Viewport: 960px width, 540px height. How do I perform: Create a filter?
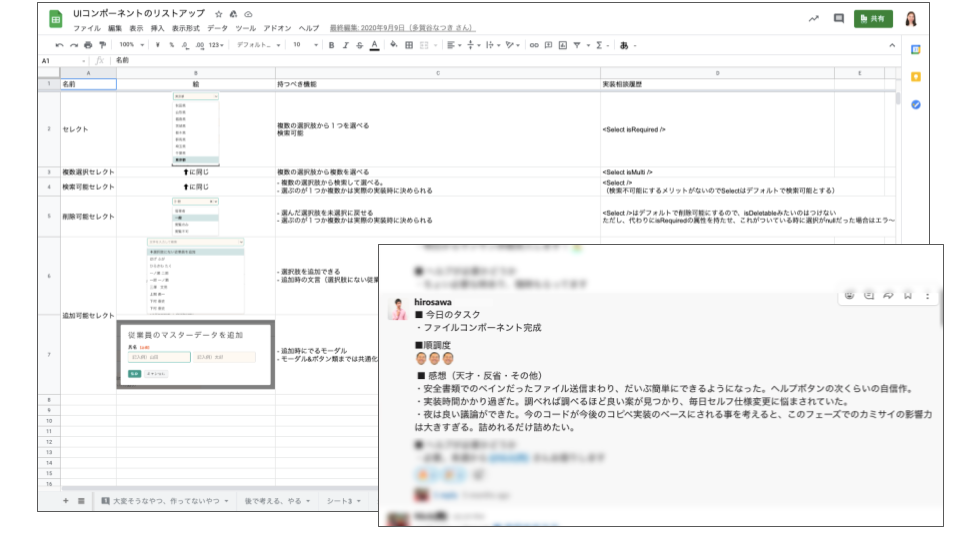click(577, 45)
